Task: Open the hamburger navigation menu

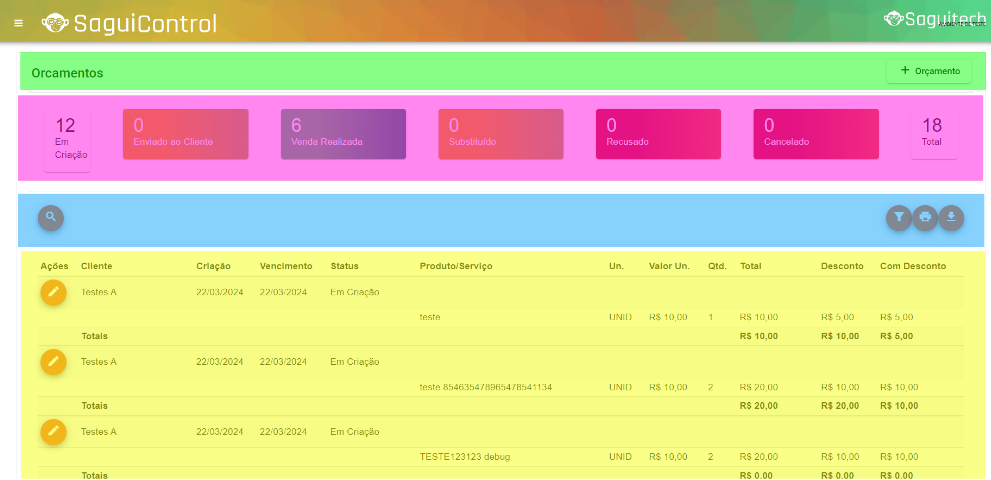Action: 18,22
